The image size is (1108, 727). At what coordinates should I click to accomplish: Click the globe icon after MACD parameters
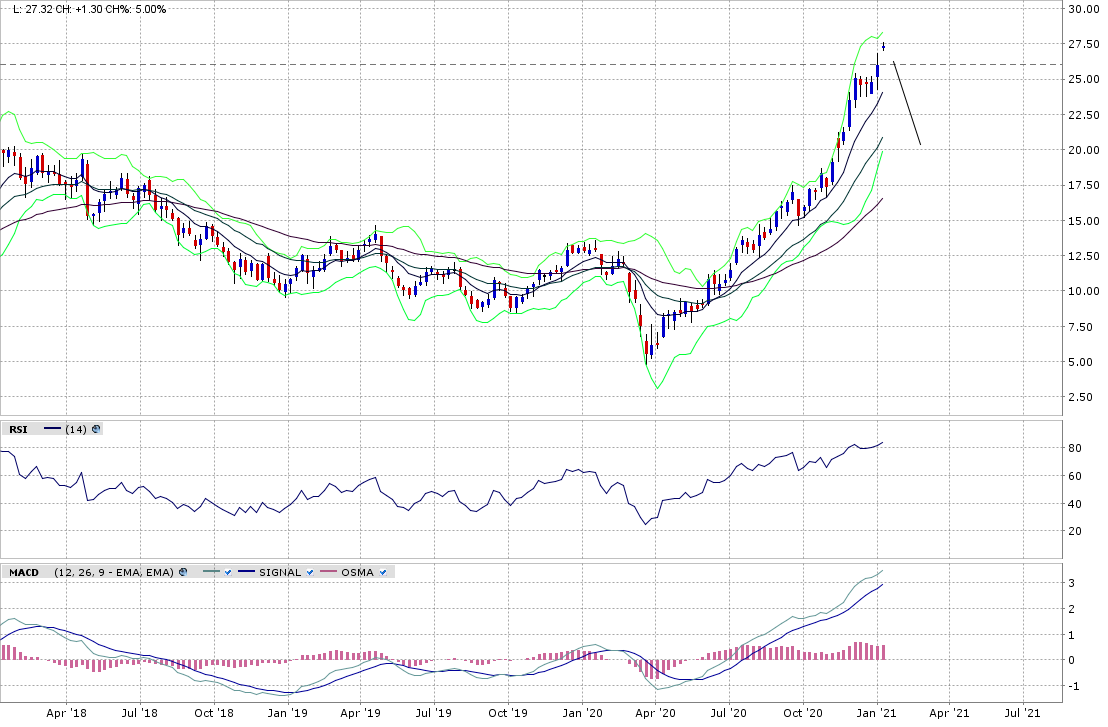pyautogui.click(x=182, y=572)
